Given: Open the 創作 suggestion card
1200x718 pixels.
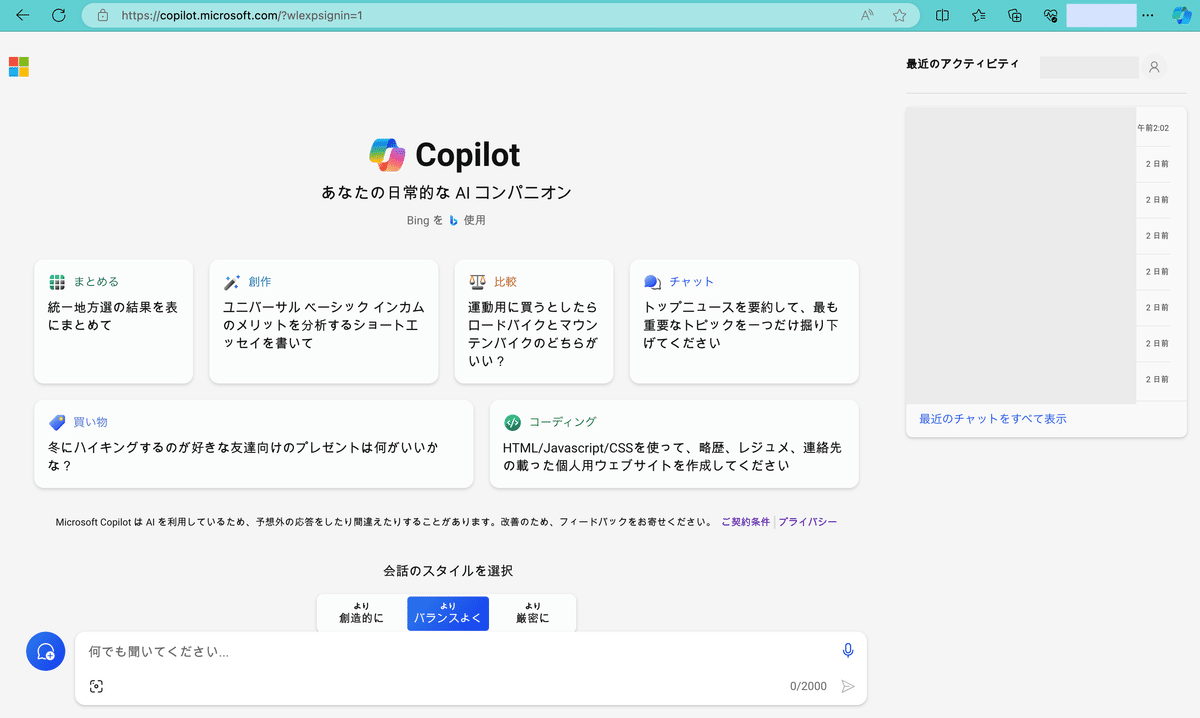Looking at the screenshot, I should pos(324,321).
